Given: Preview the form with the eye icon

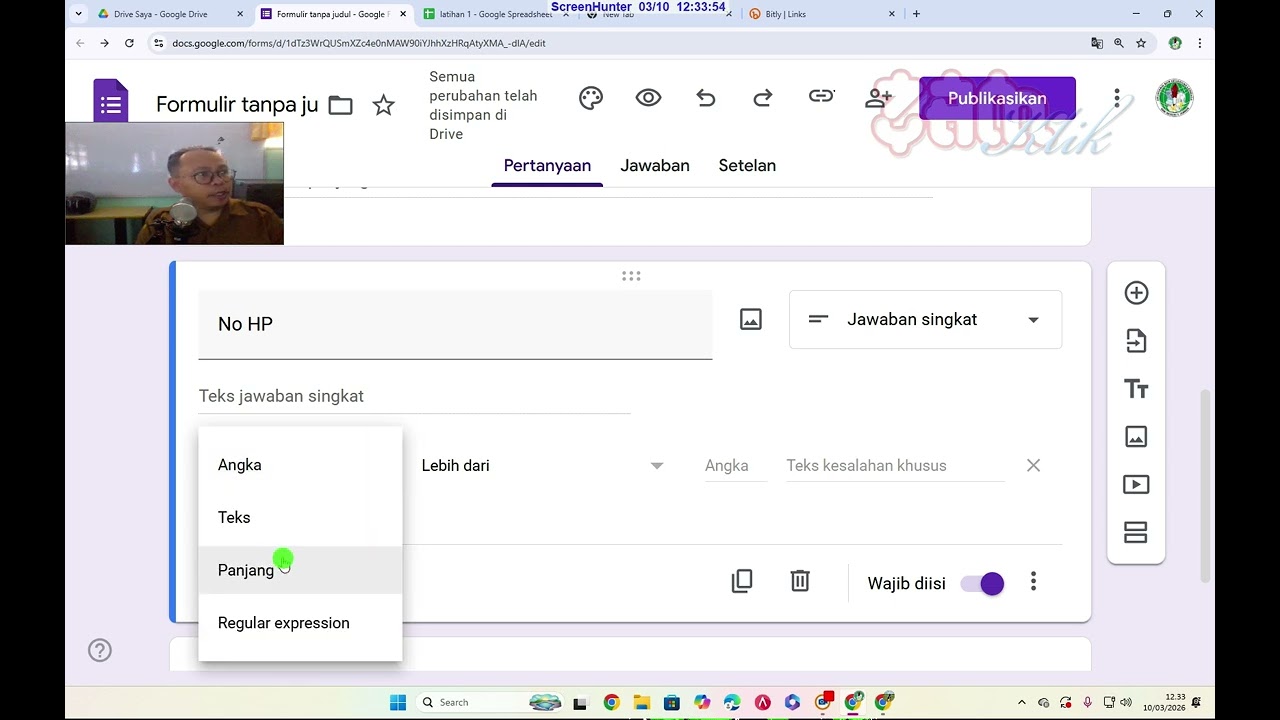Looking at the screenshot, I should (x=648, y=98).
